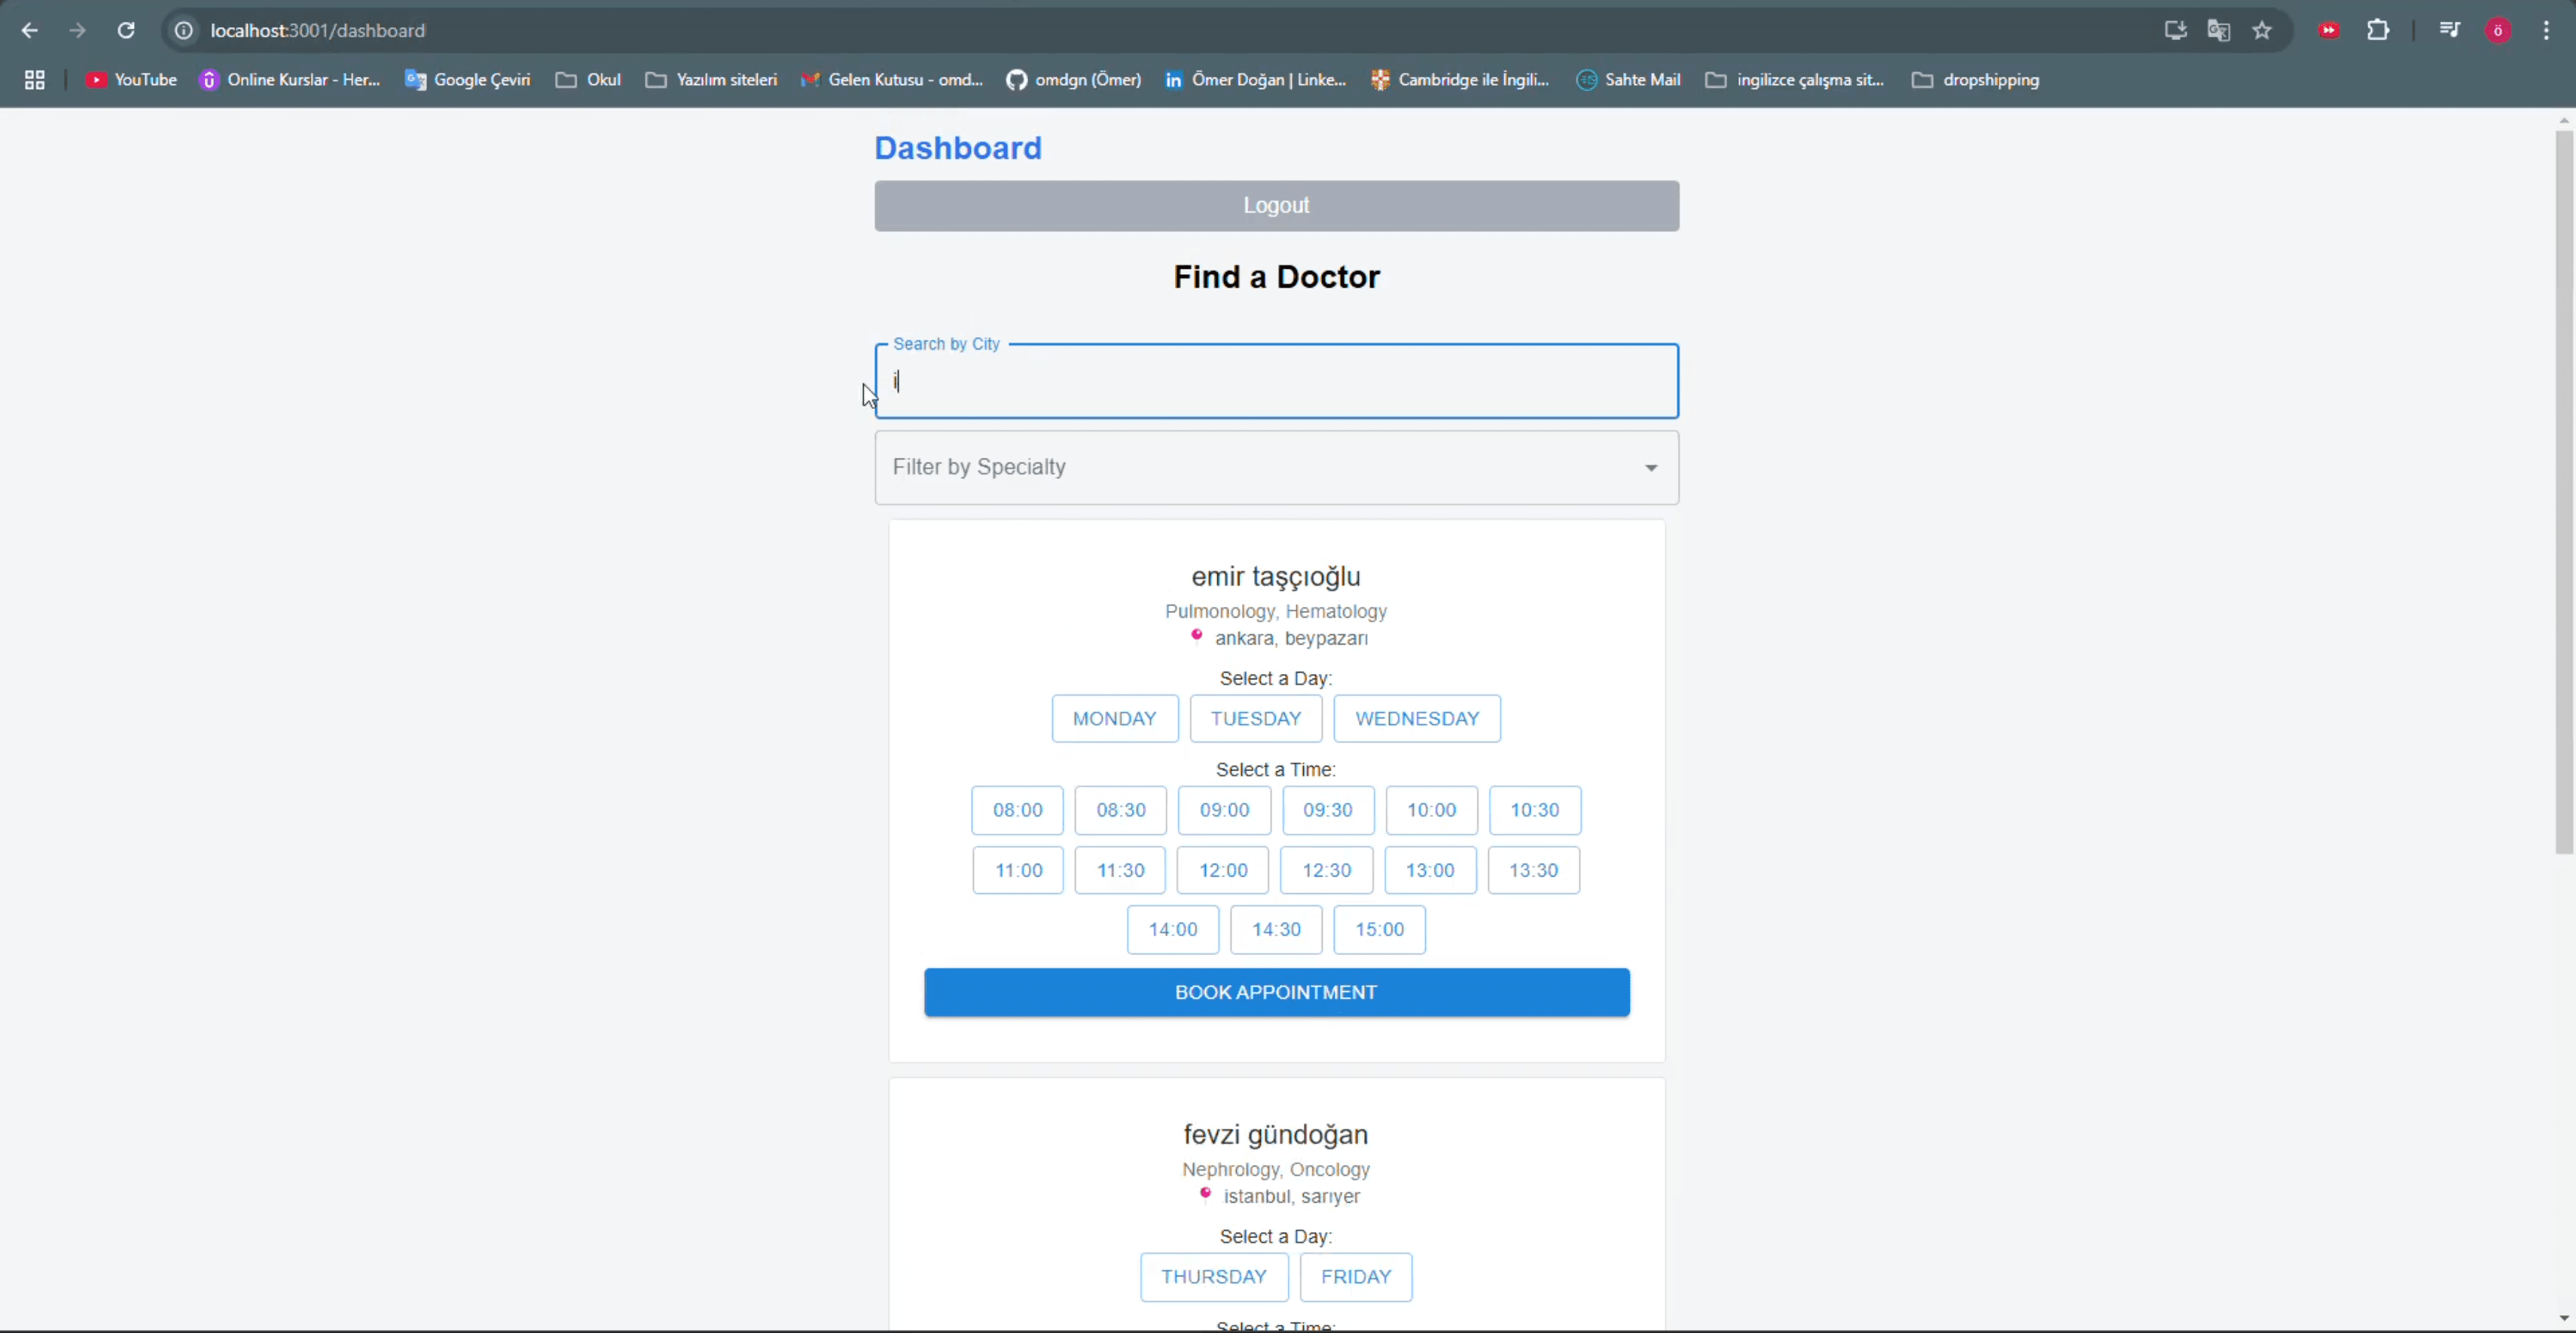Image resolution: width=2576 pixels, height=1333 pixels.
Task: Click the browser reload icon
Action: tap(126, 30)
